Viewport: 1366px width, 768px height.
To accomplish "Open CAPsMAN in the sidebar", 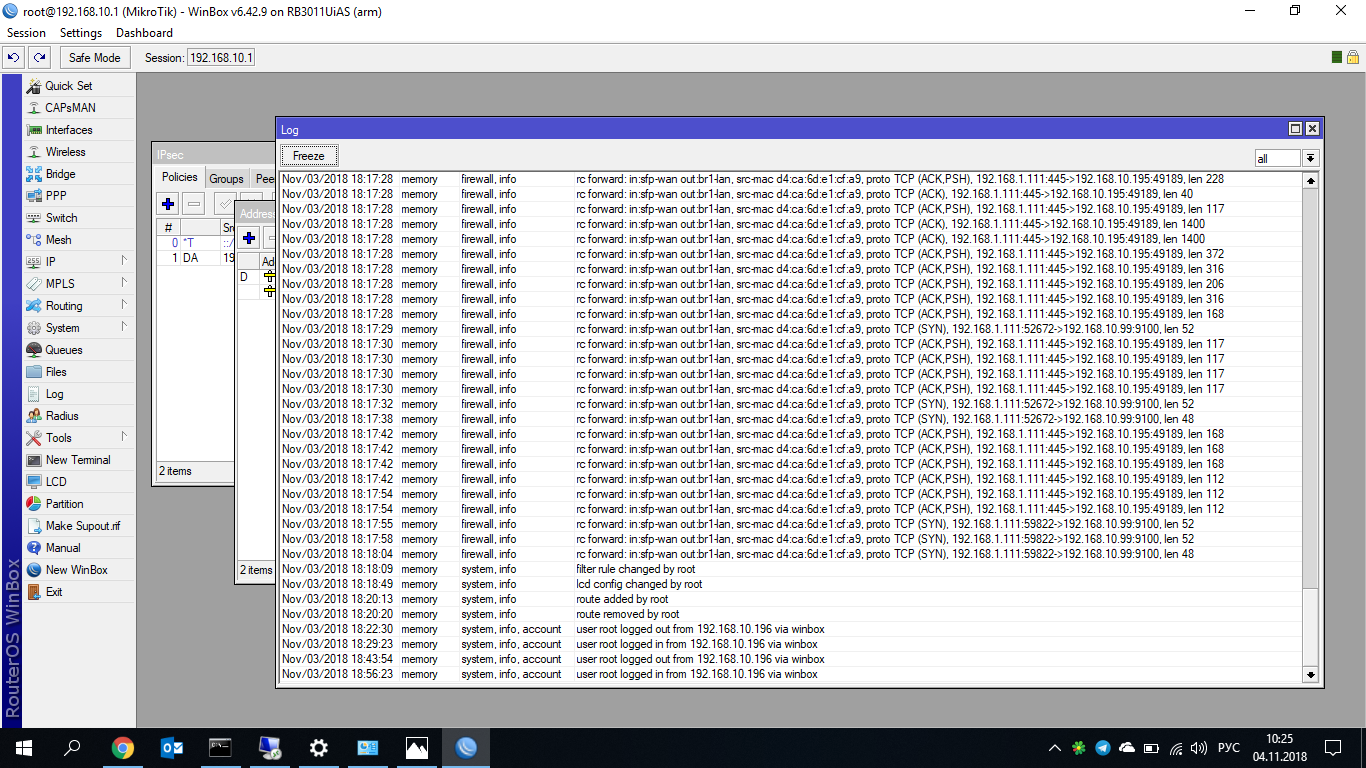I will [79, 108].
